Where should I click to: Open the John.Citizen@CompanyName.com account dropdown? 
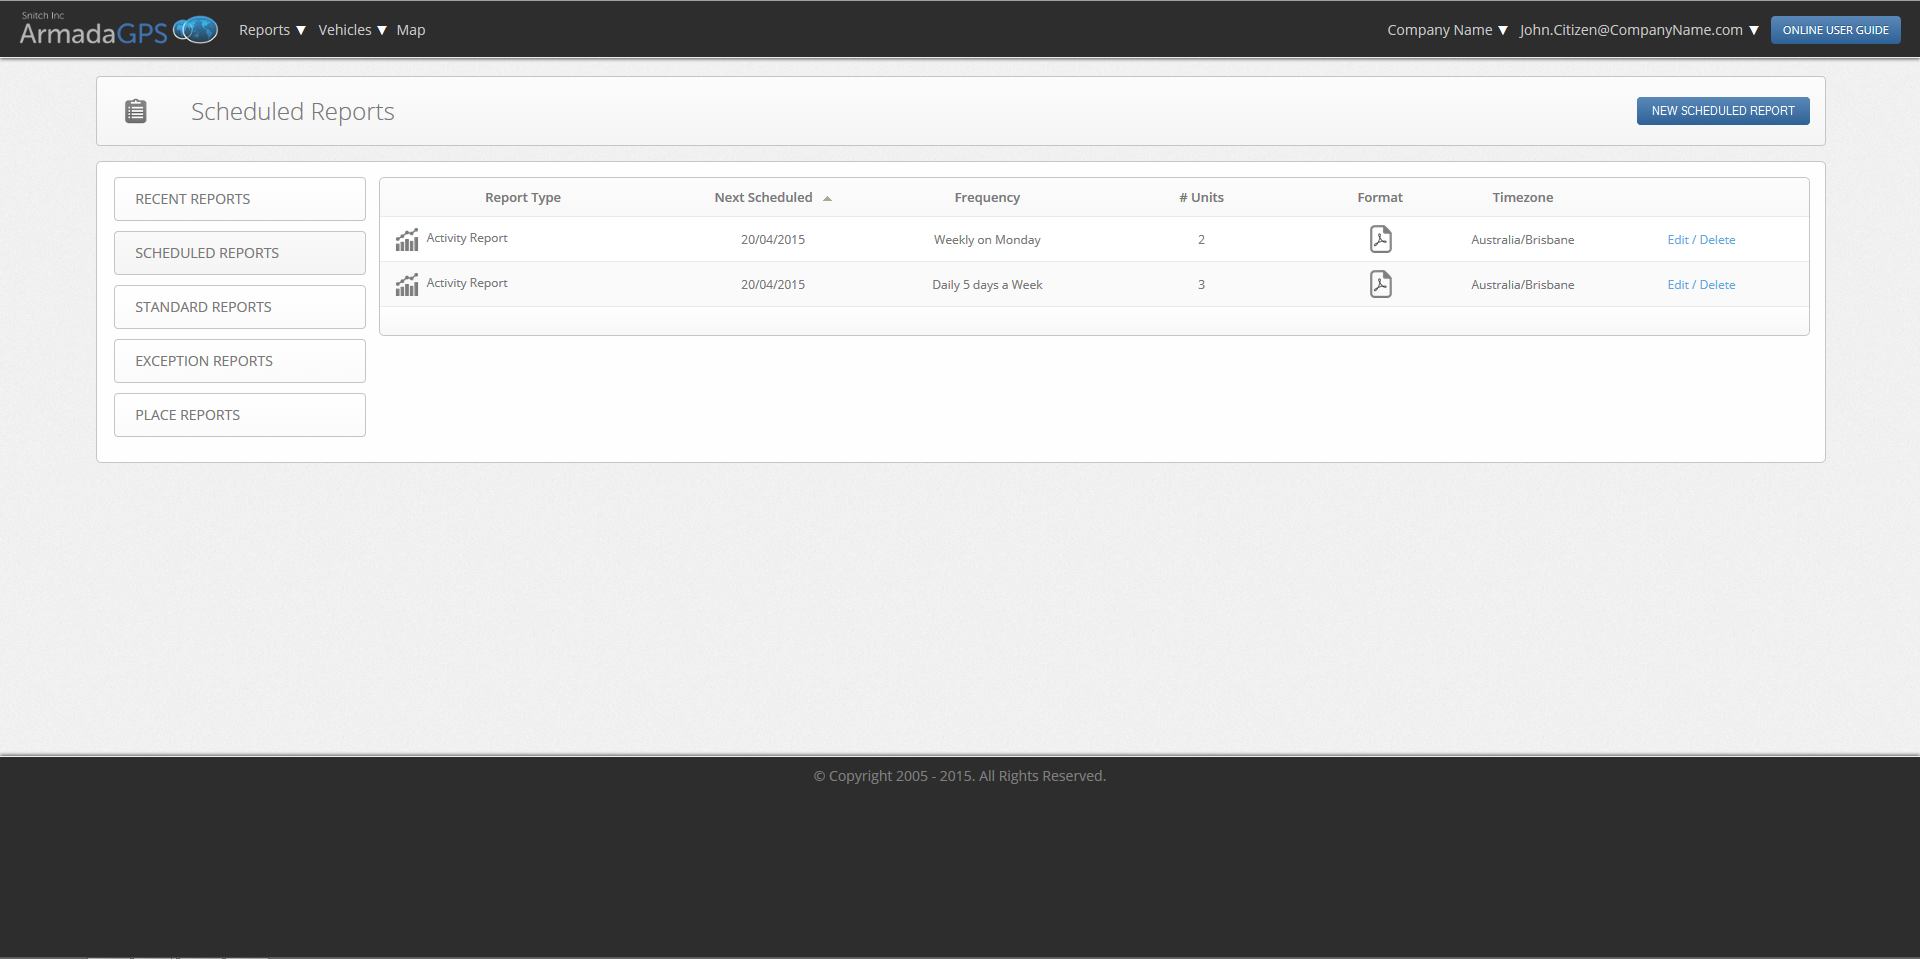pos(1639,30)
